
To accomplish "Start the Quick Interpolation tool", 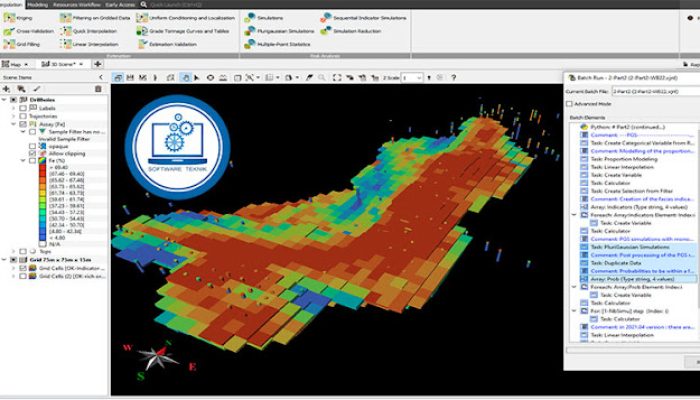I will 88,31.
